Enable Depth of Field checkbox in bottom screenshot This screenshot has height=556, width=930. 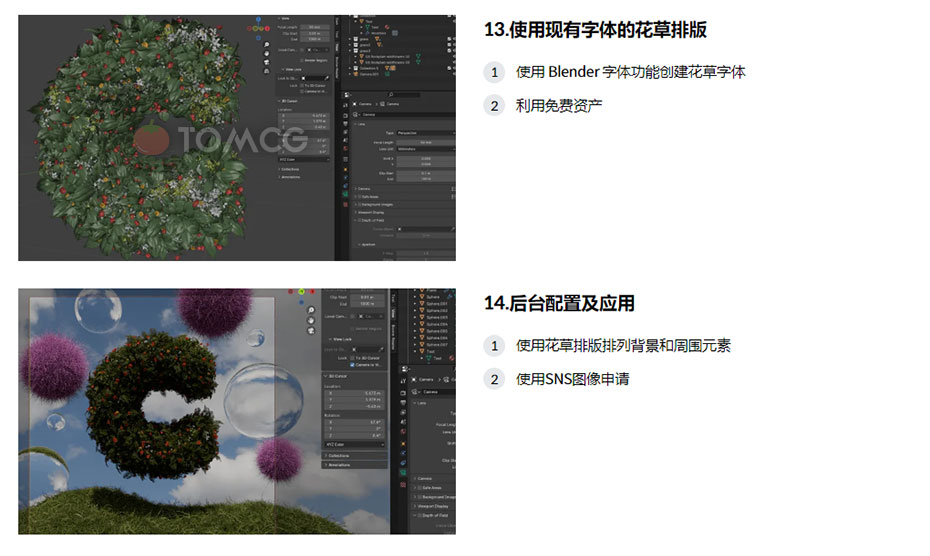click(x=419, y=515)
